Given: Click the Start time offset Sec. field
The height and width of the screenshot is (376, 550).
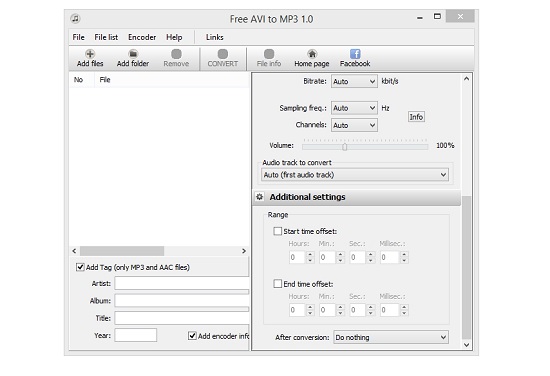Looking at the screenshot, I should click(x=358, y=257).
